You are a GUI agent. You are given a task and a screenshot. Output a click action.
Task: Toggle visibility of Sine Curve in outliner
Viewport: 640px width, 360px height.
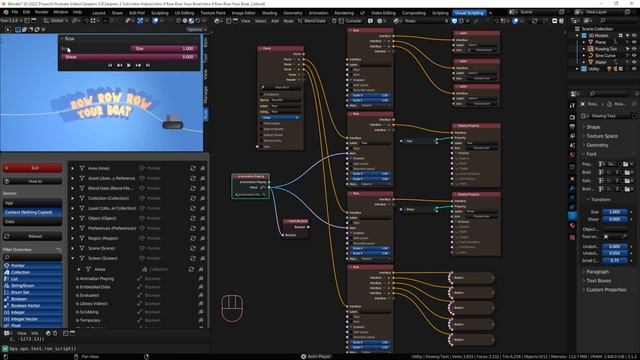[x=634, y=55]
